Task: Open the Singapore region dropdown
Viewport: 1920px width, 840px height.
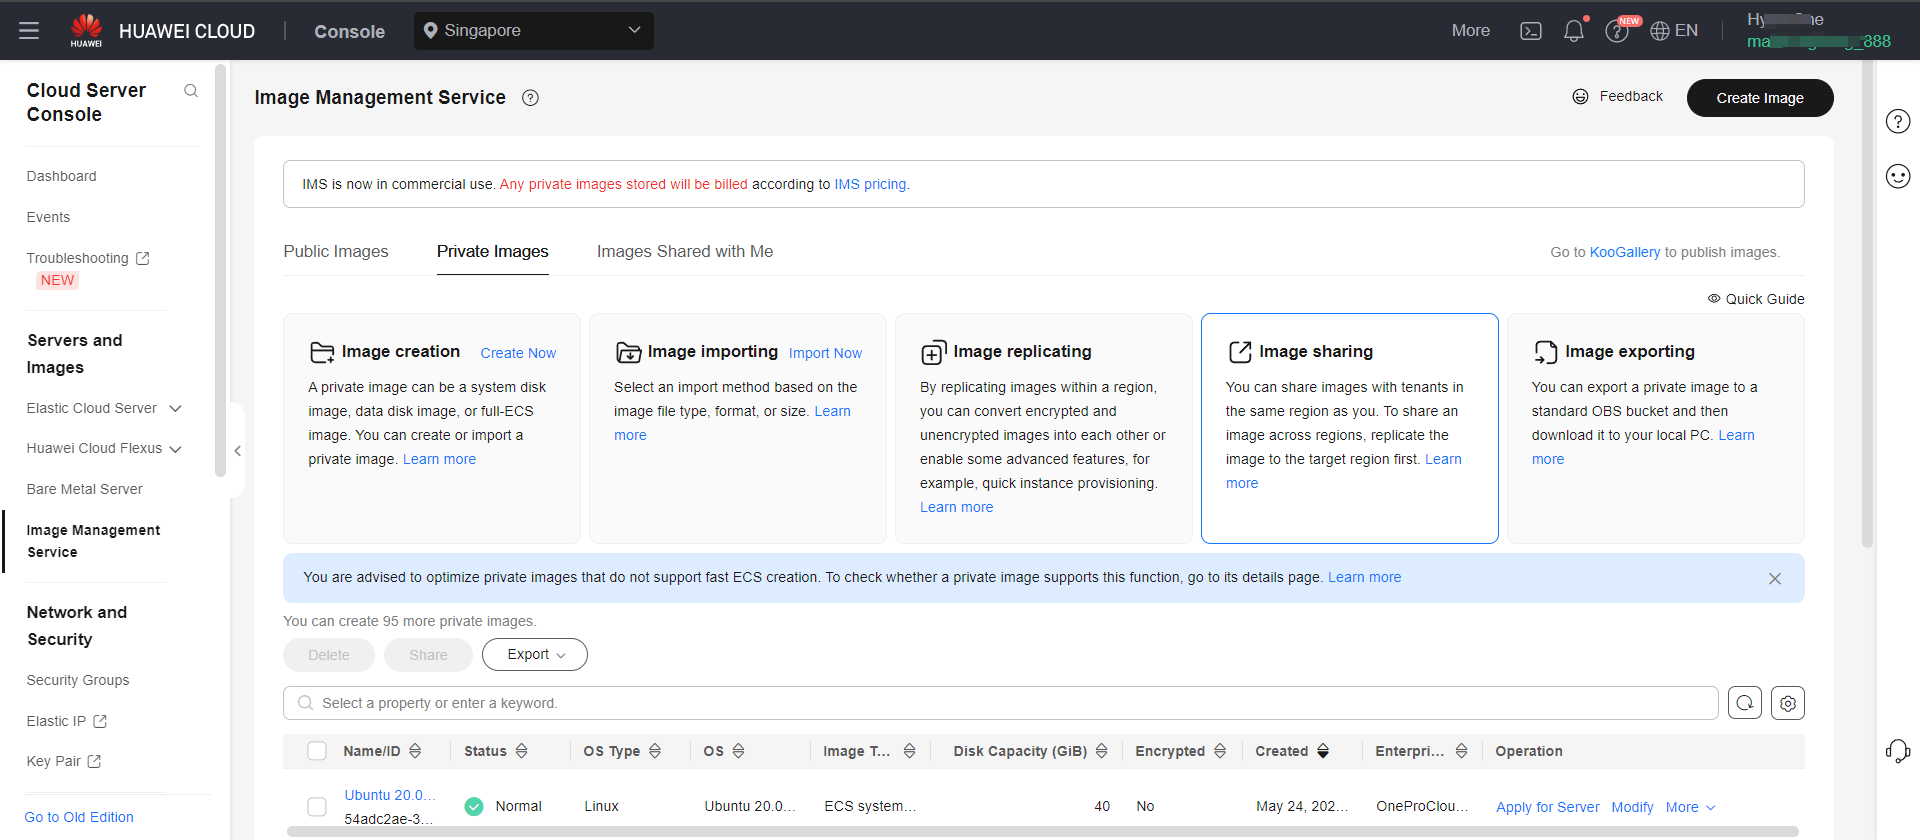Action: [x=534, y=31]
